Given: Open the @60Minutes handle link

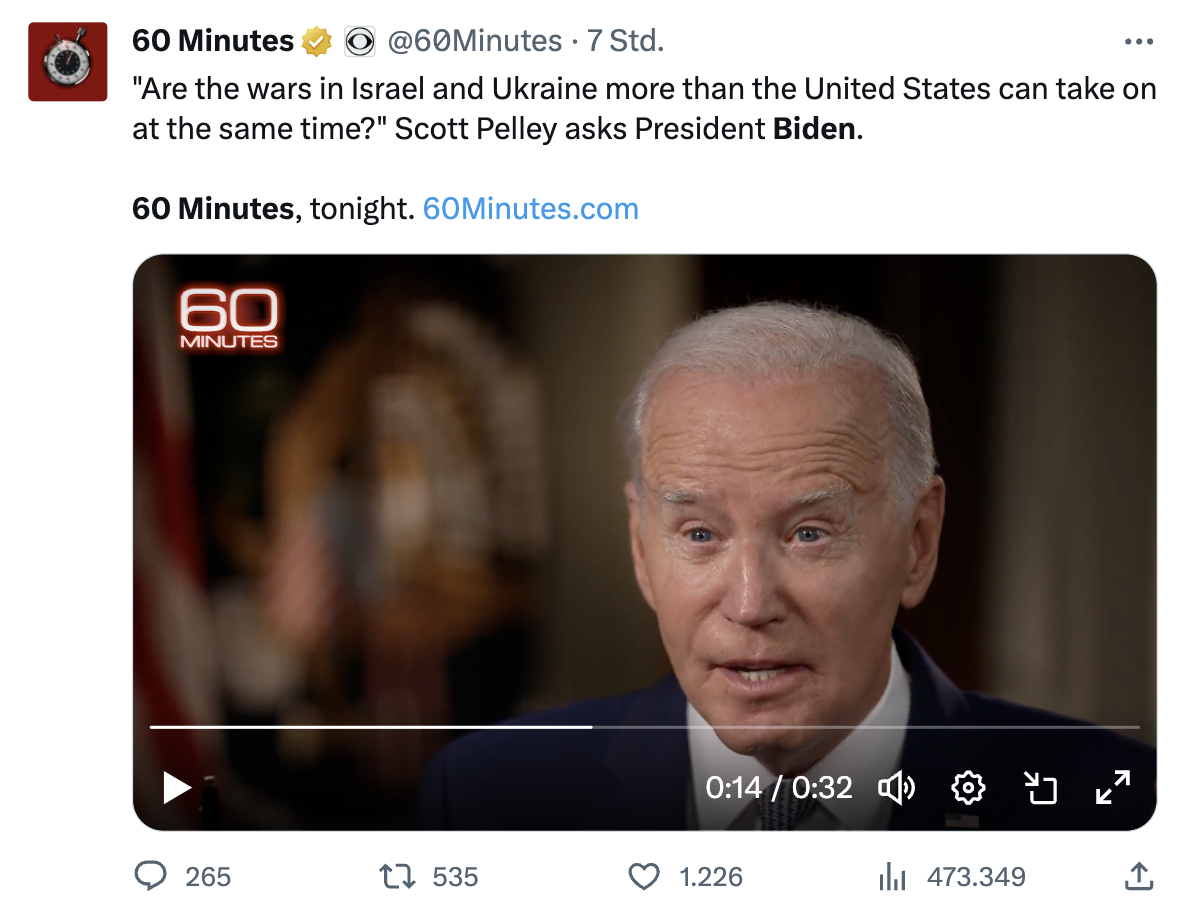Looking at the screenshot, I should coord(474,41).
